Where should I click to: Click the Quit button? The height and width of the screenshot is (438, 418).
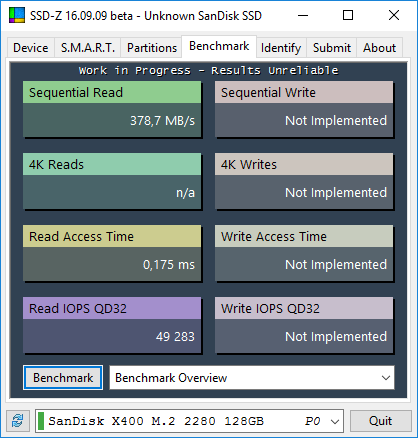click(x=380, y=421)
